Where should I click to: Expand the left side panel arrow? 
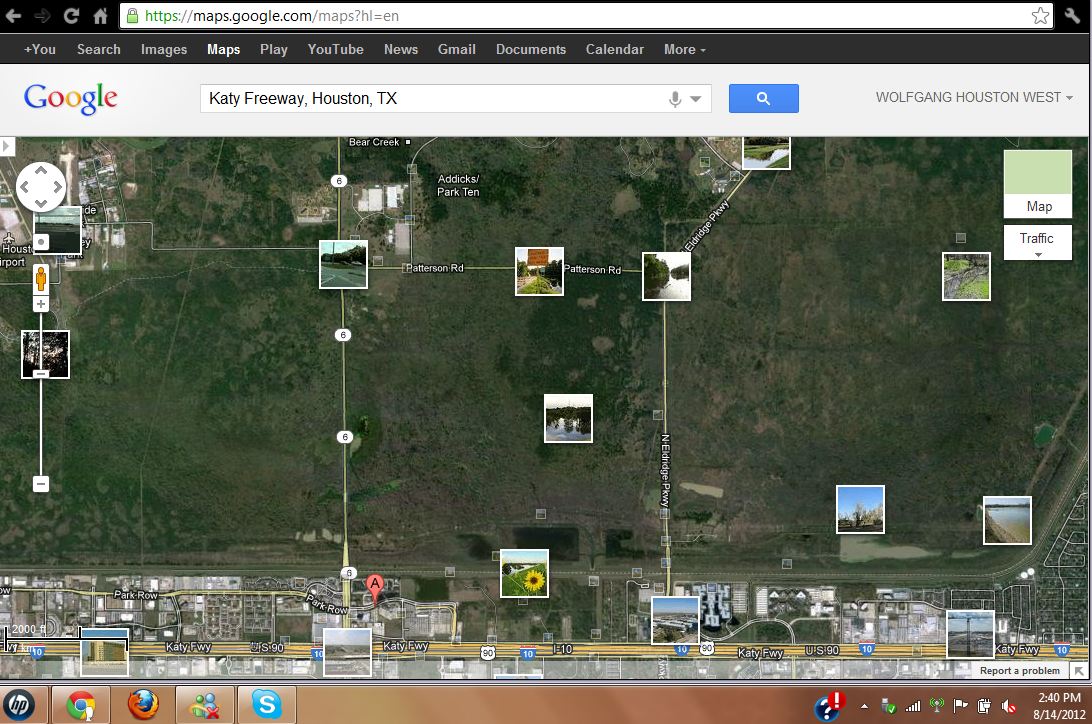[7, 146]
